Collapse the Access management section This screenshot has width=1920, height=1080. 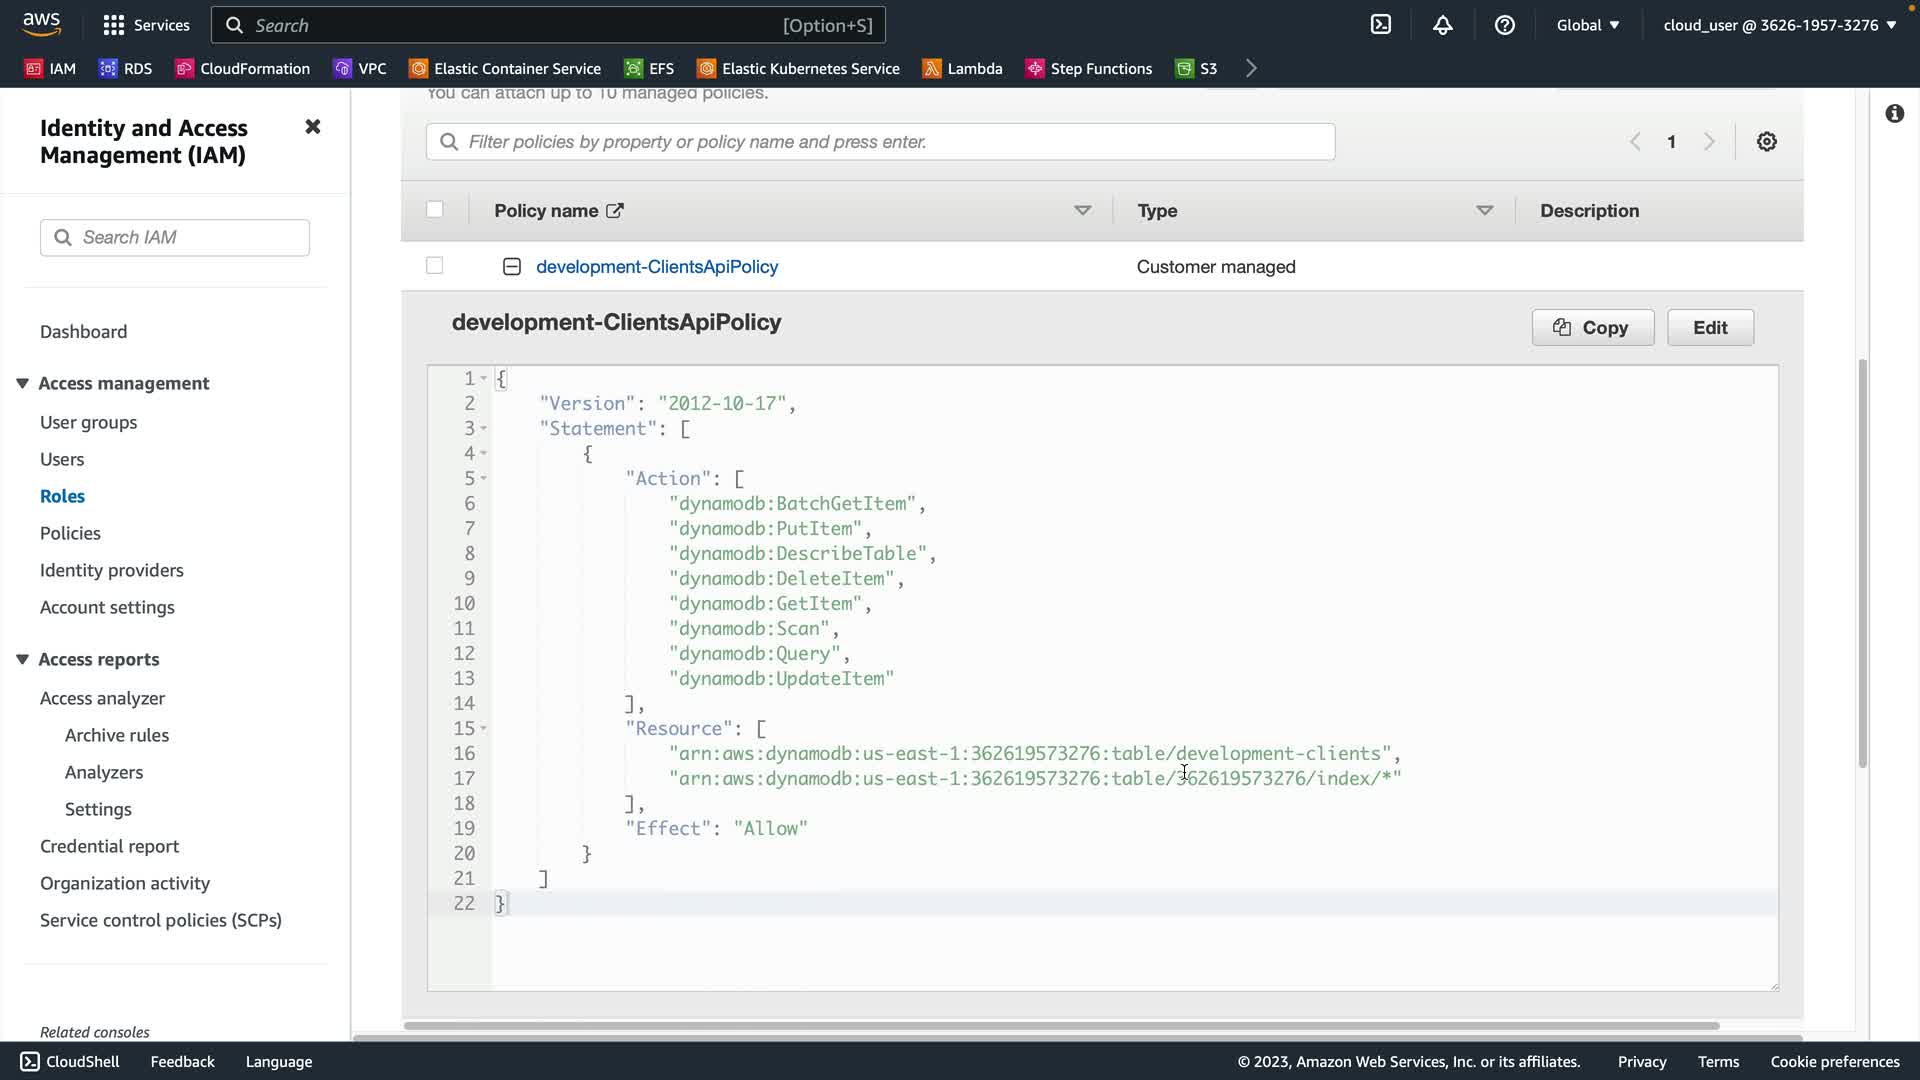[23, 383]
